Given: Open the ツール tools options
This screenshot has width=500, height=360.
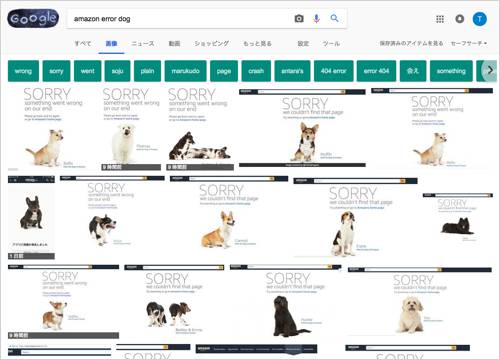Looking at the screenshot, I should pyautogui.click(x=331, y=43).
